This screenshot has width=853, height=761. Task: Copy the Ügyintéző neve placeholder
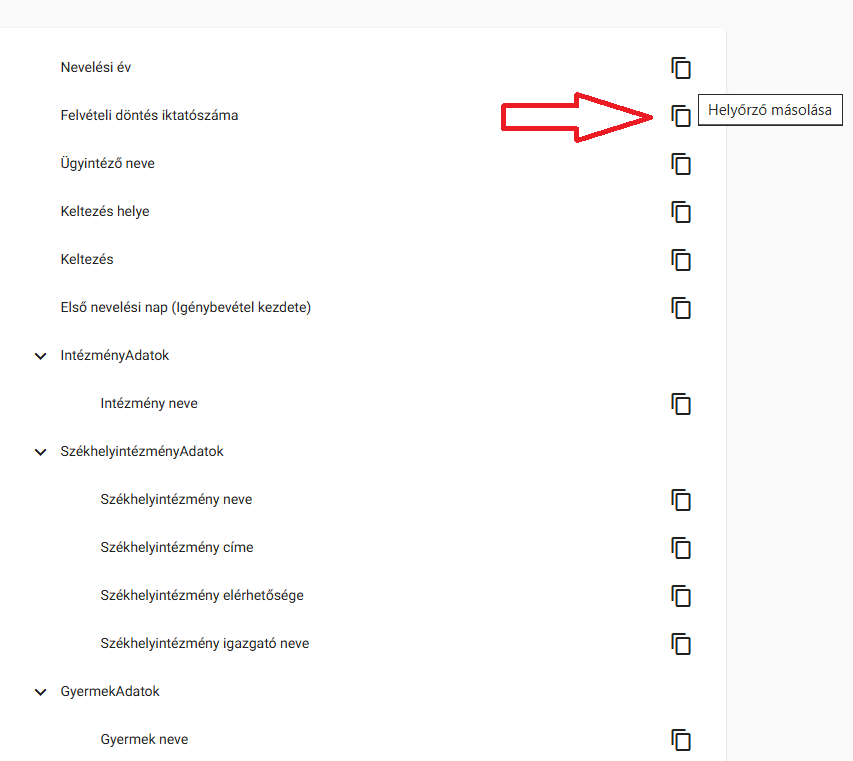[x=681, y=164]
